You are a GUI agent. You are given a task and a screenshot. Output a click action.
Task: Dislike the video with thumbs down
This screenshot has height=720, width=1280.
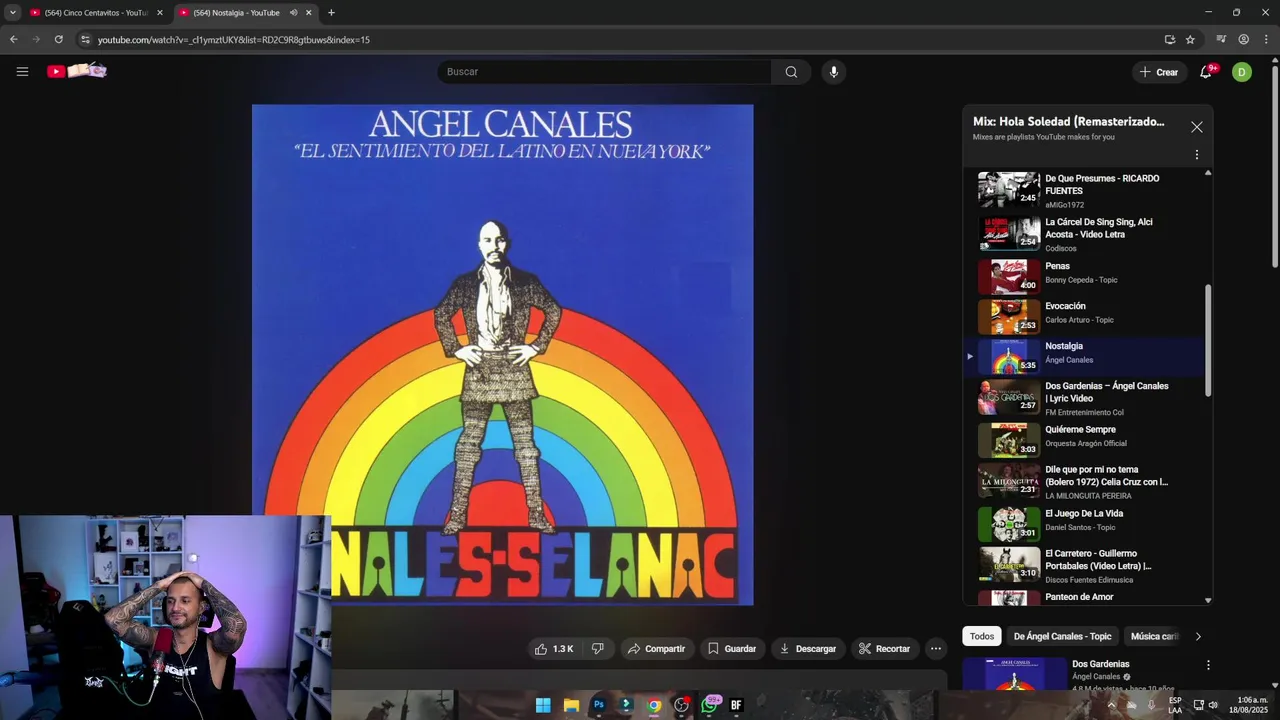click(597, 649)
